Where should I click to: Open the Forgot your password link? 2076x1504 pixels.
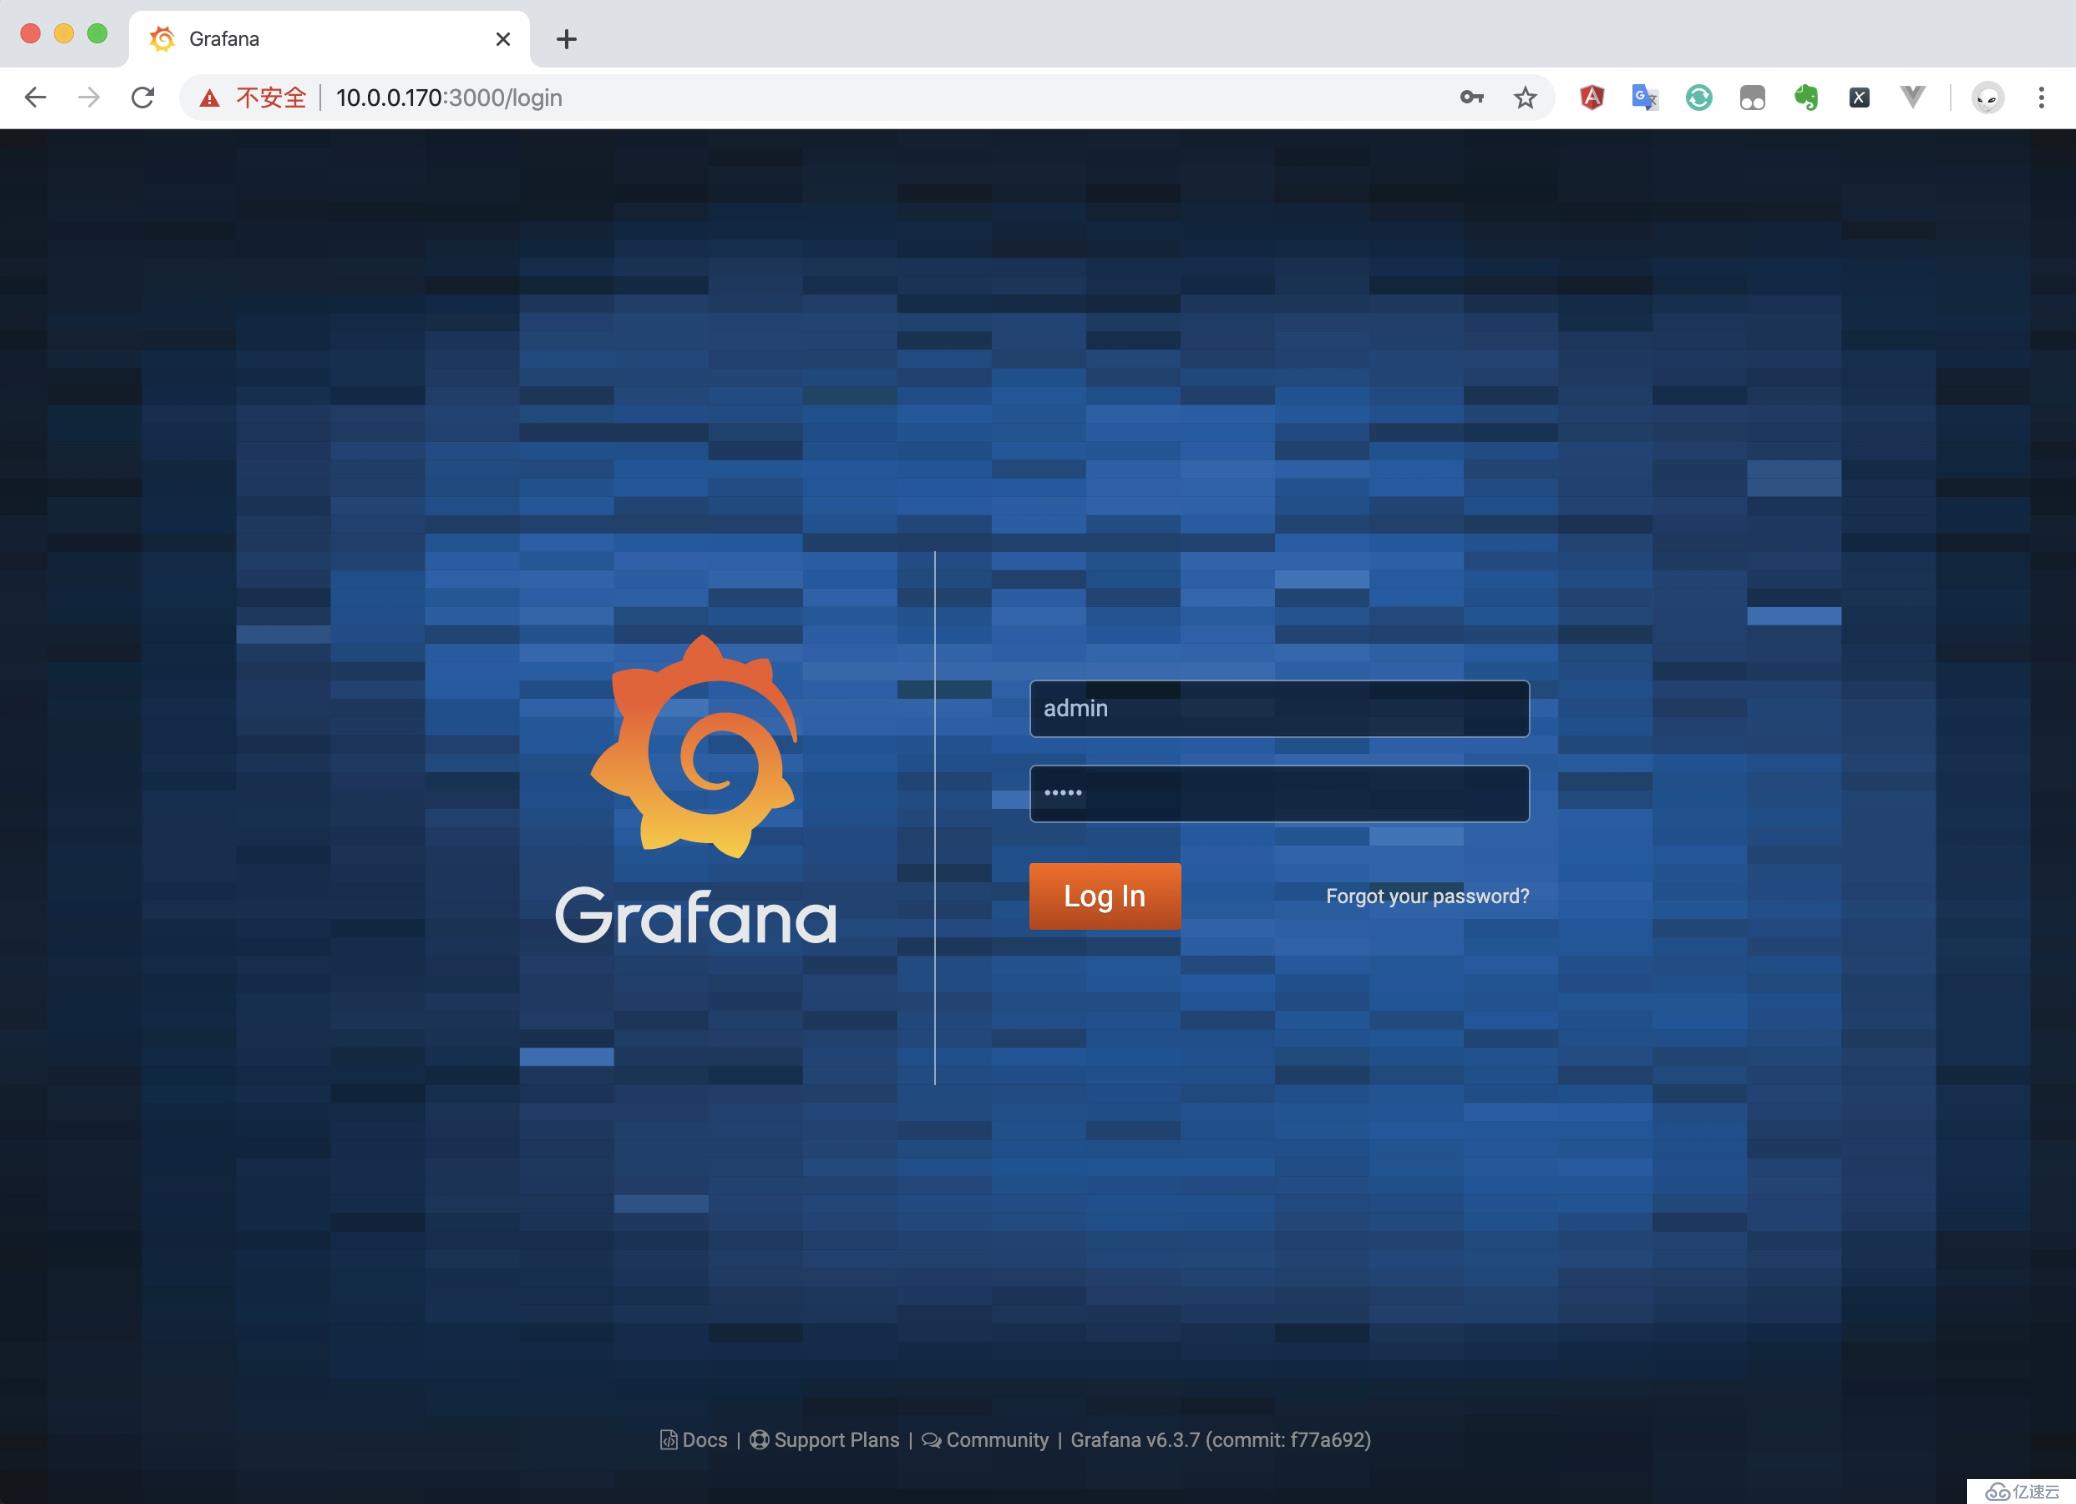[1427, 896]
